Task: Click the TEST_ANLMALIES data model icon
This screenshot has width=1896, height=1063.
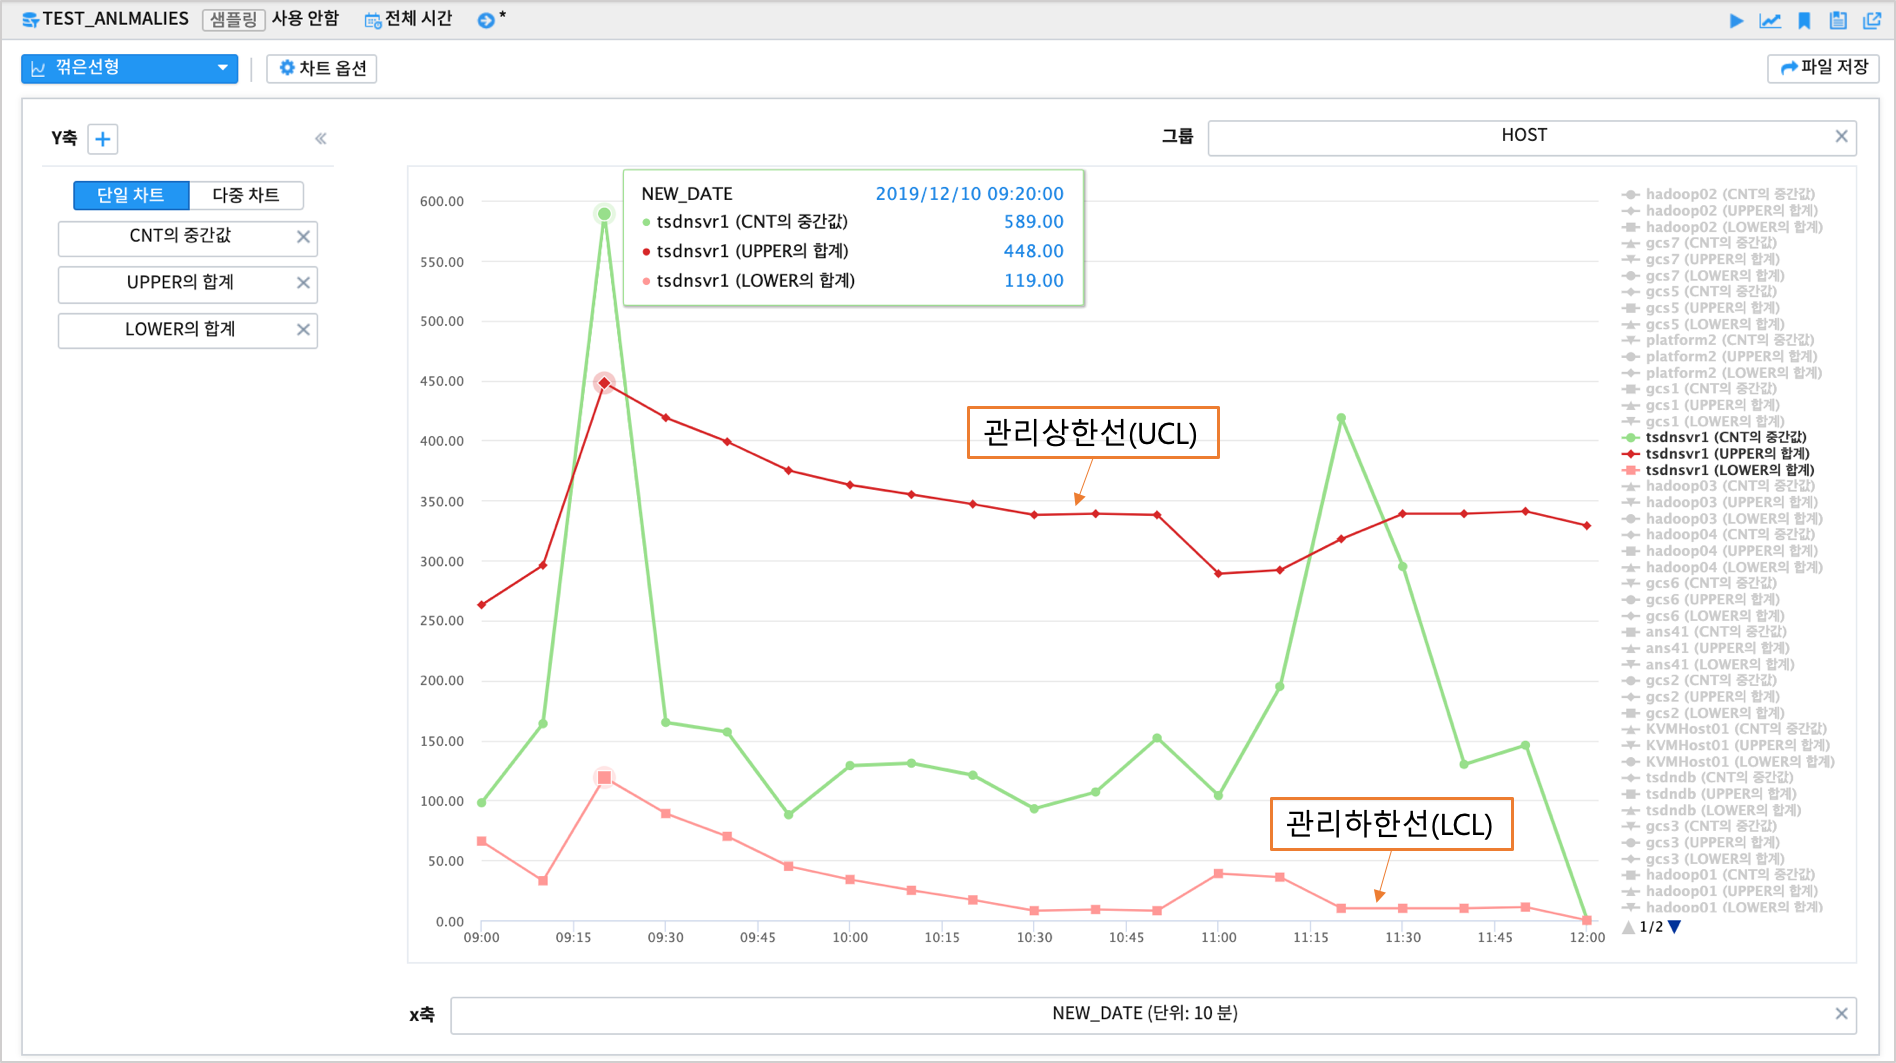Action: [30, 19]
